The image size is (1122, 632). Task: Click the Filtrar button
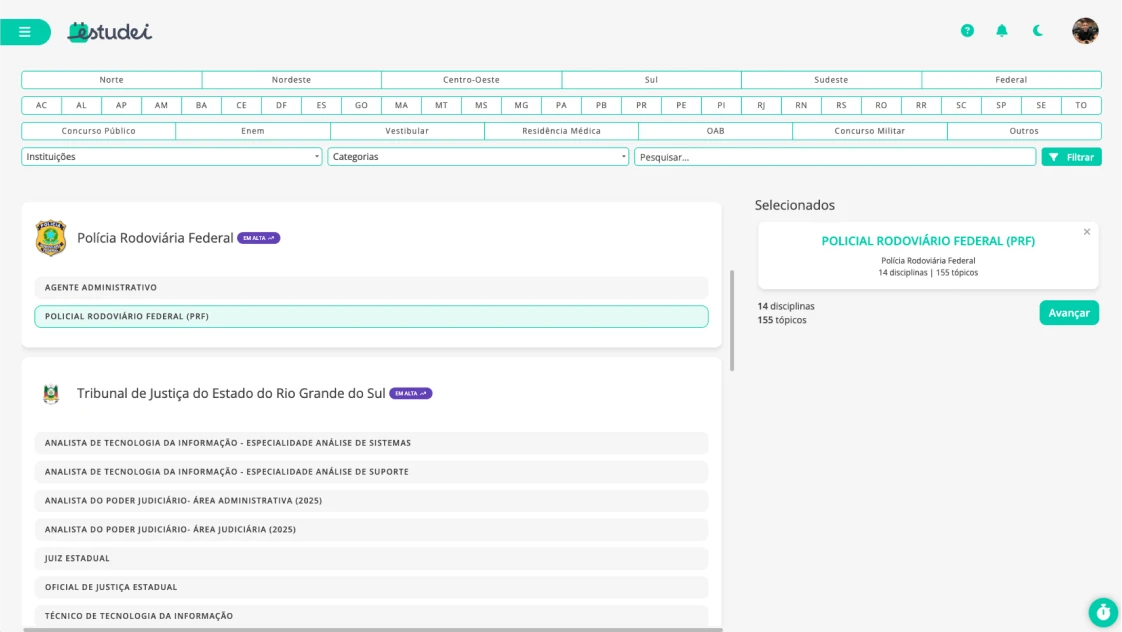click(x=1071, y=157)
